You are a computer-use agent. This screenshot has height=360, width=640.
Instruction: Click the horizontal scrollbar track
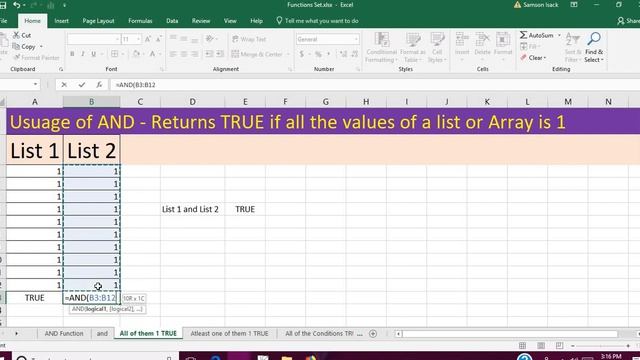510,334
